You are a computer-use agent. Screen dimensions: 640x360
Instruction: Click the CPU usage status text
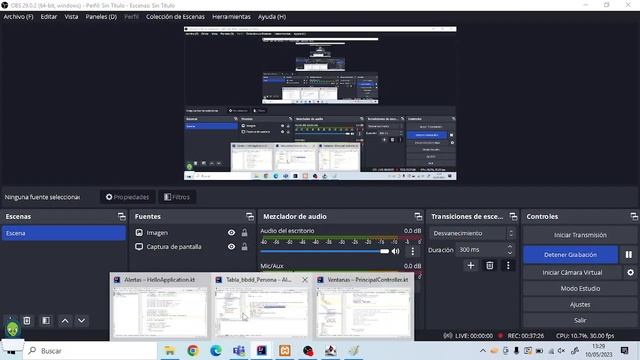tap(584, 336)
